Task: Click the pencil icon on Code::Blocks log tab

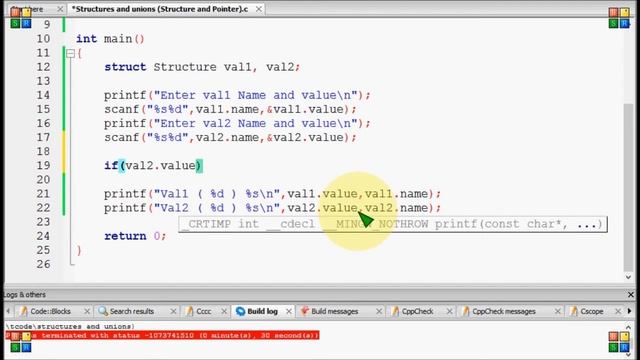Action: click(x=24, y=311)
